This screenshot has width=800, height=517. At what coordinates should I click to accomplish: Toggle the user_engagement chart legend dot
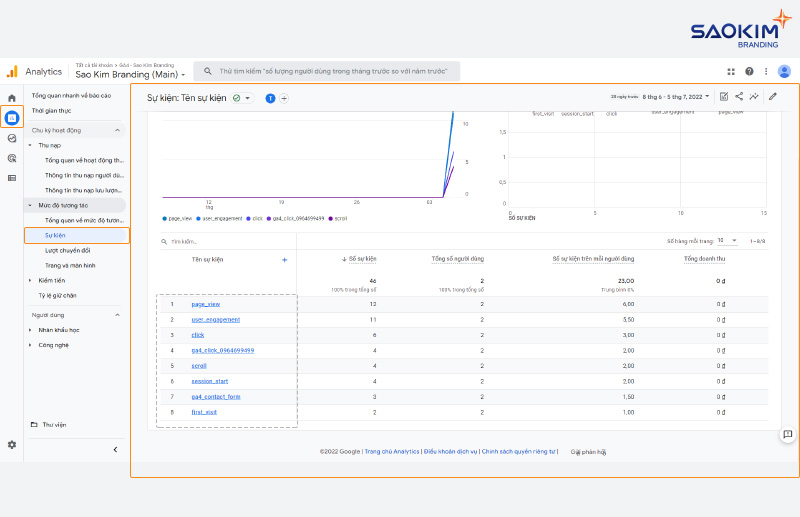[x=198, y=218]
